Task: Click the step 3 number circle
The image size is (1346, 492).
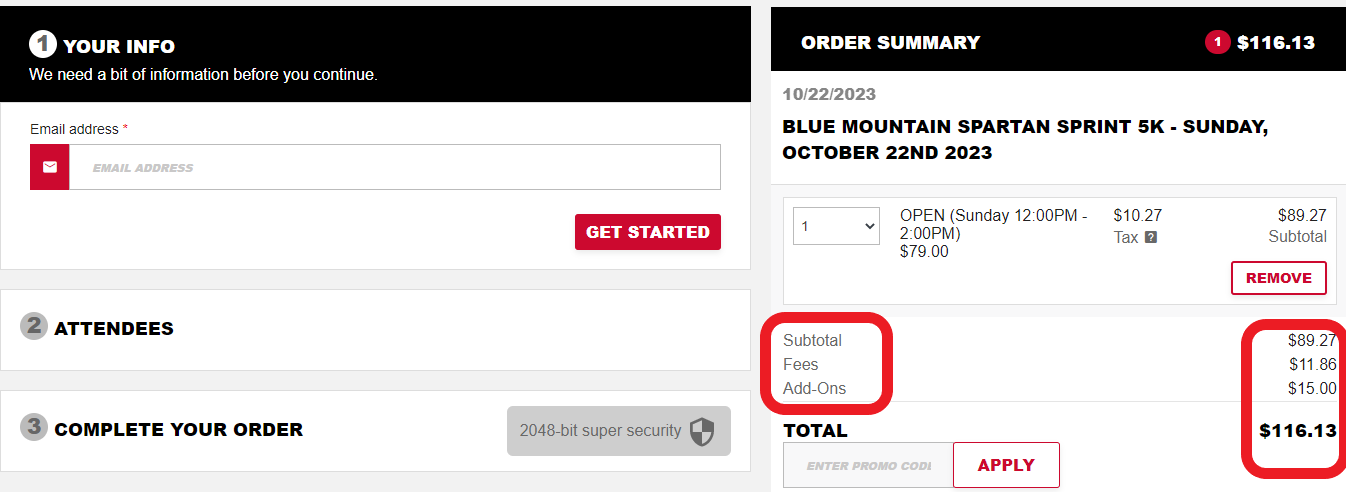Action: point(34,427)
